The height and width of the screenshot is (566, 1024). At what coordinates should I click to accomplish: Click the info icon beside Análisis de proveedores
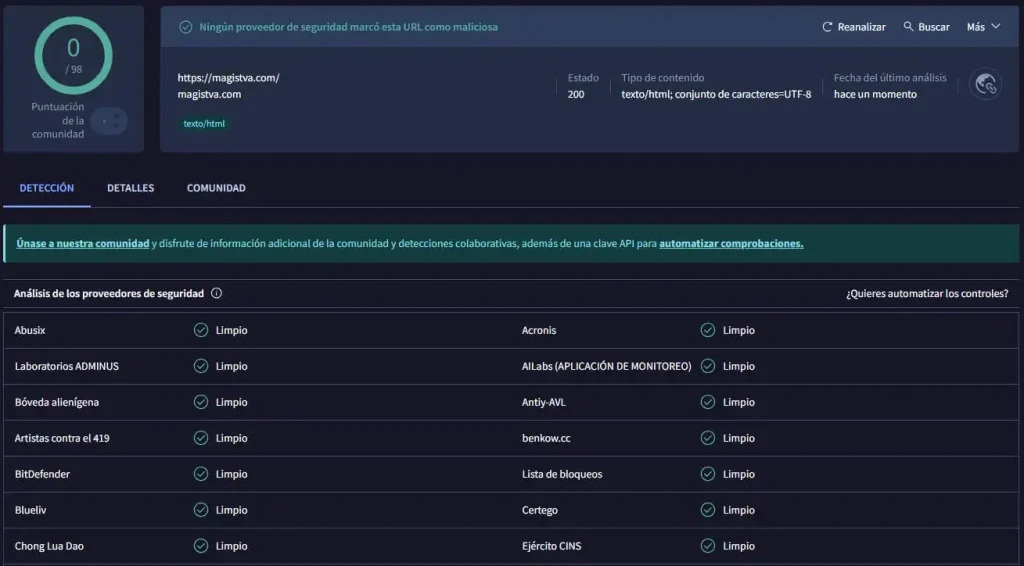click(x=216, y=294)
